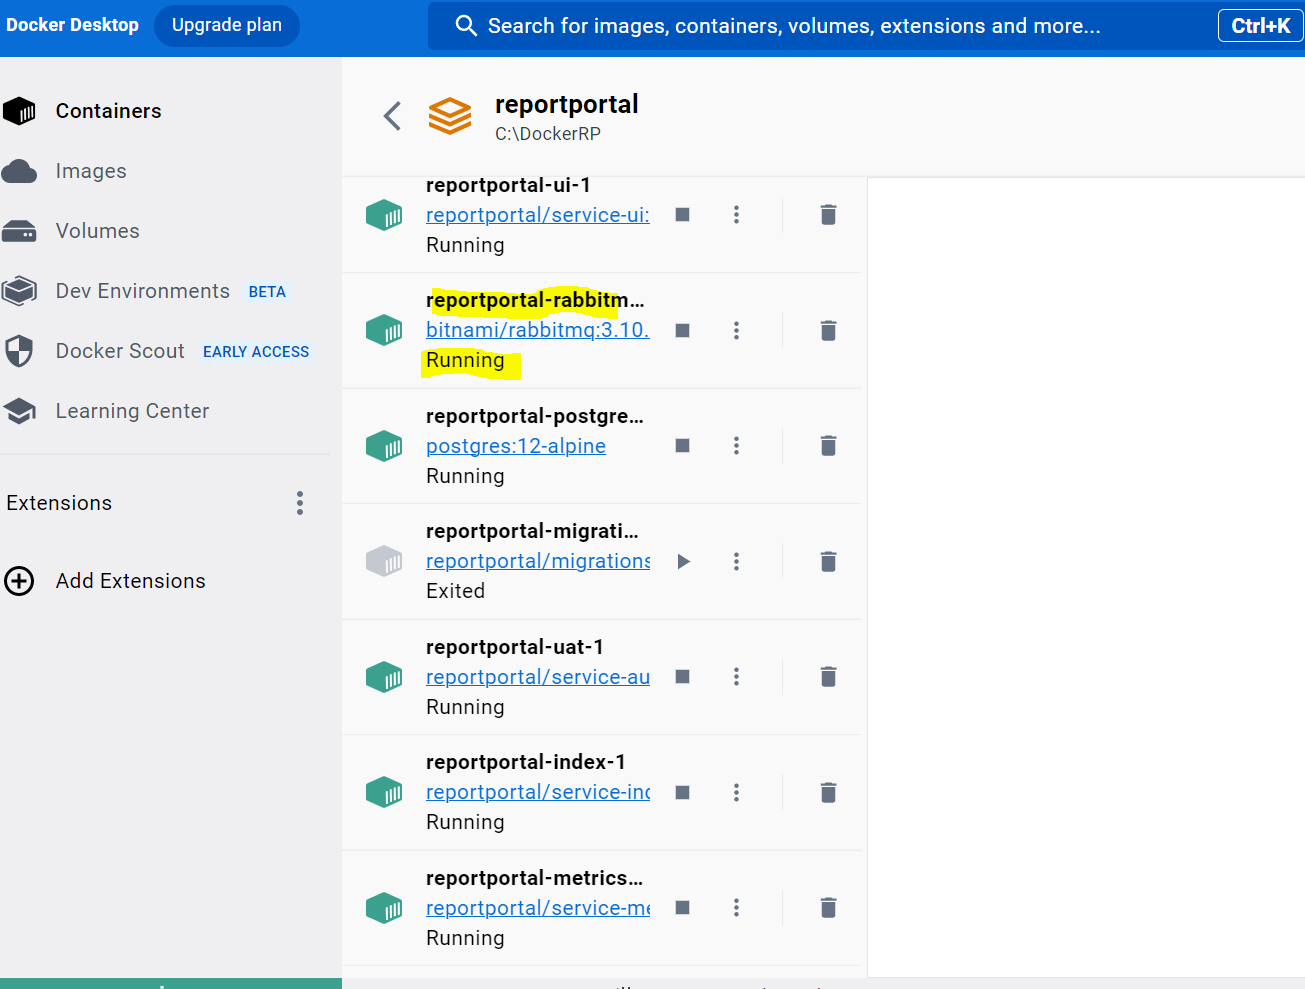The height and width of the screenshot is (989, 1305).
Task: Open the postgres:12-alpine image link
Action: coord(515,445)
